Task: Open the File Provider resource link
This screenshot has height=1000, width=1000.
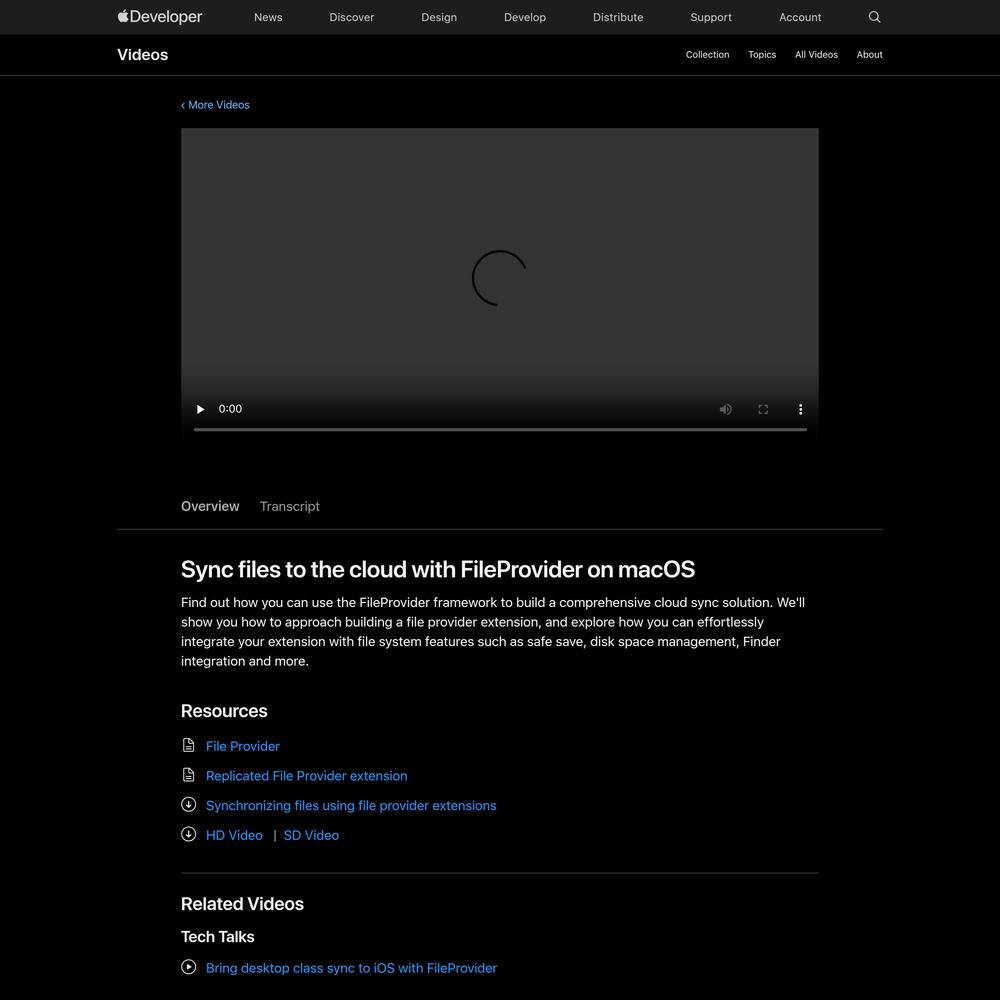Action: [242, 746]
